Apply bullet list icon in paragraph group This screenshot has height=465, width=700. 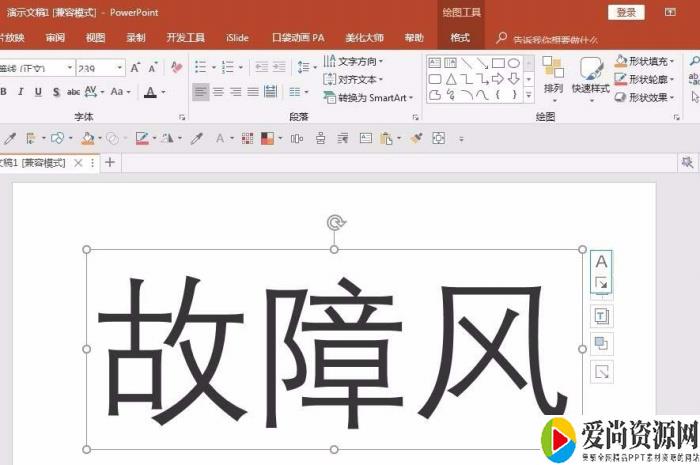pyautogui.click(x=200, y=67)
